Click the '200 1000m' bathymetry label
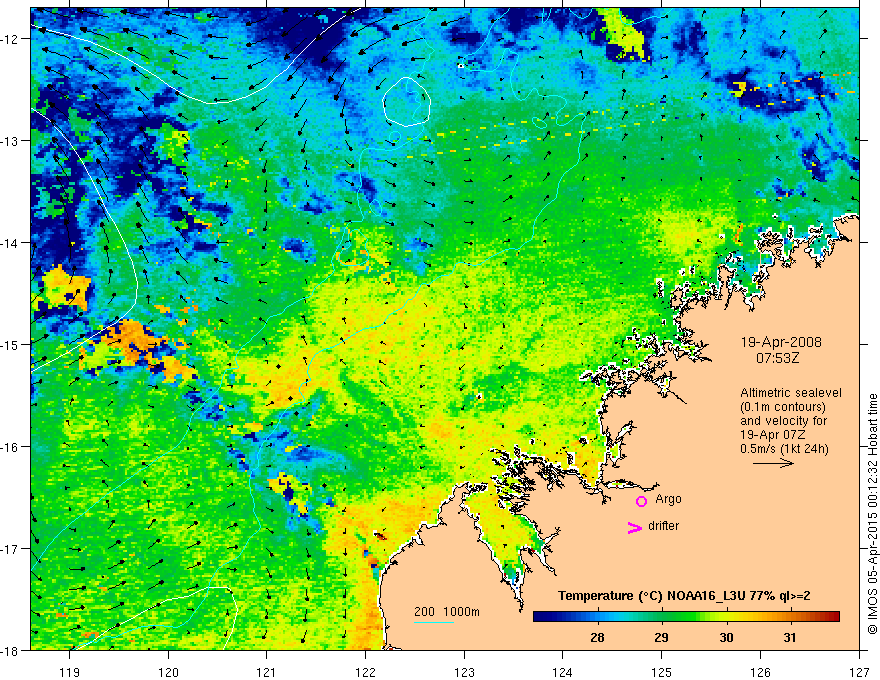The image size is (880, 680). (x=447, y=612)
